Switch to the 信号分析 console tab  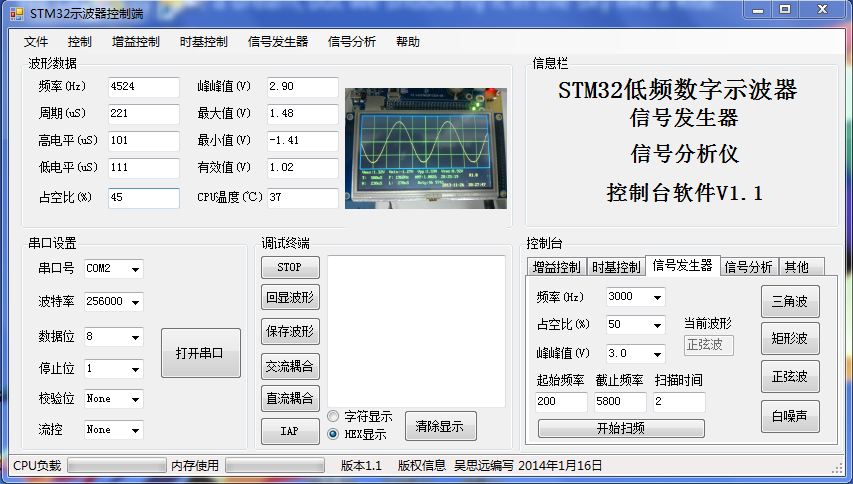point(749,267)
